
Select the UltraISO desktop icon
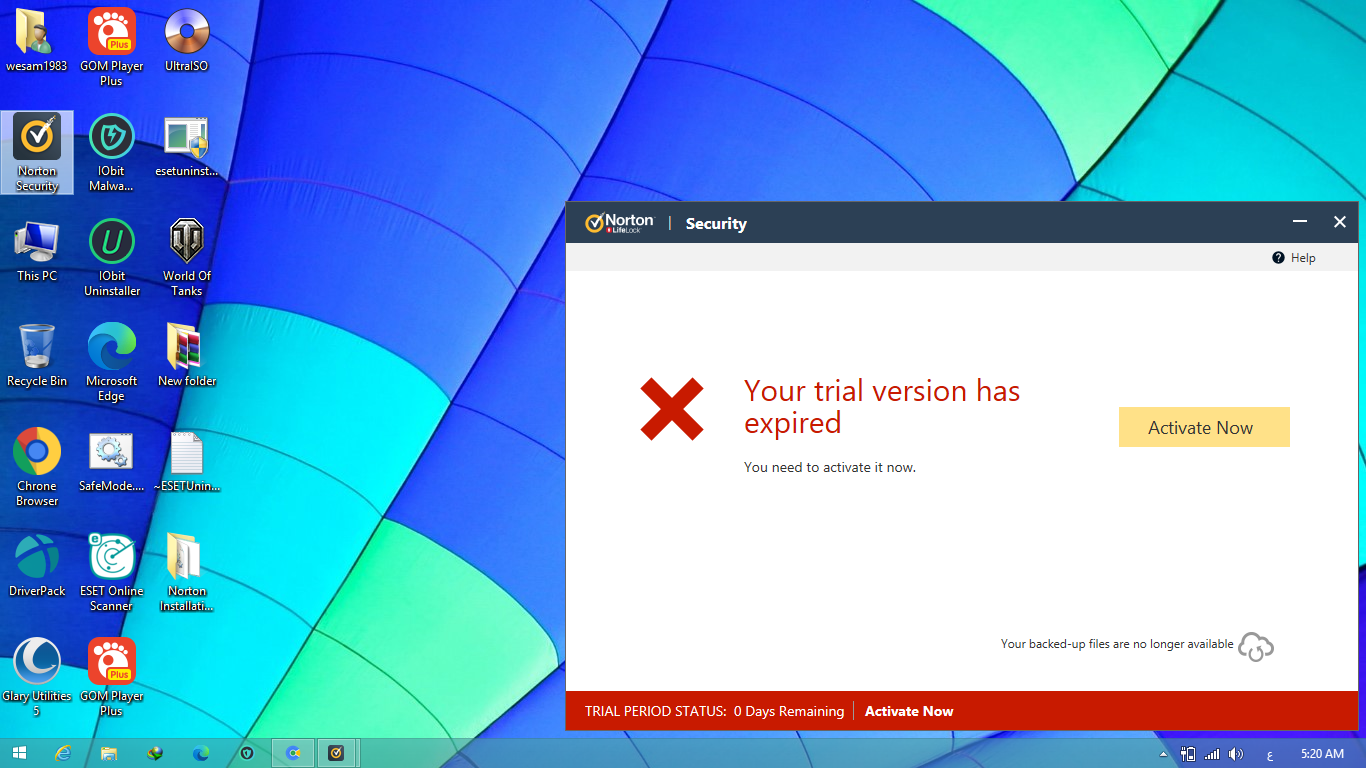click(187, 40)
